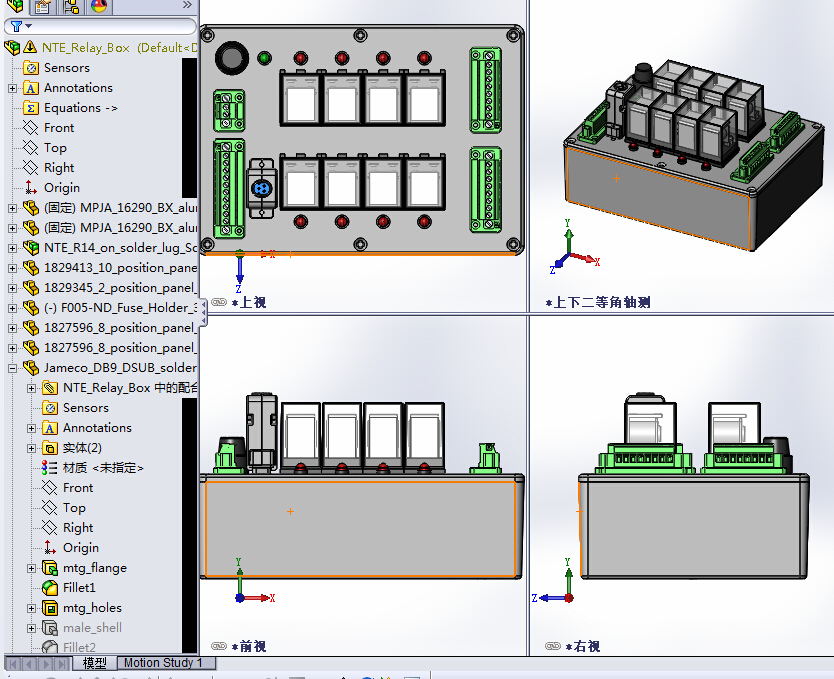Click the tree filter funnel icon
Image resolution: width=834 pixels, height=679 pixels.
pyautogui.click(x=16, y=26)
